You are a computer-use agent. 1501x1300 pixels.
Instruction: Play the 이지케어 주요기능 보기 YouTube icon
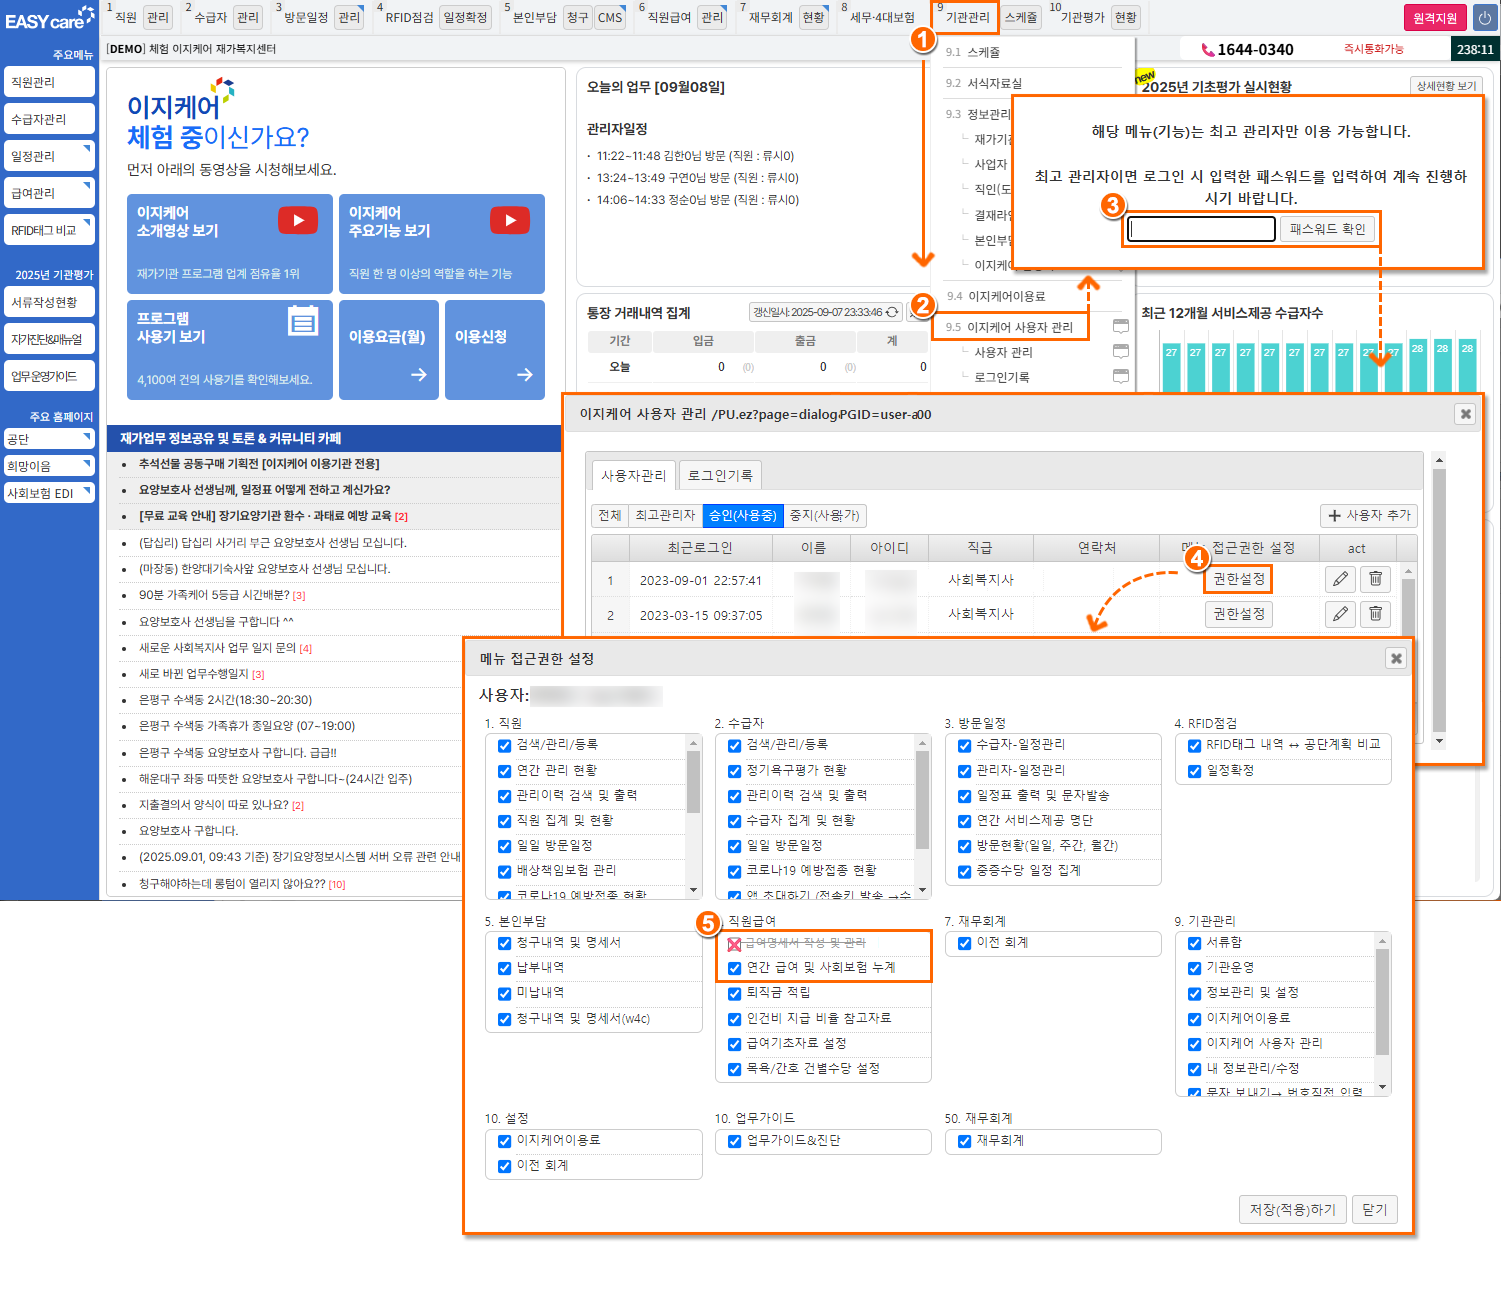(x=510, y=220)
